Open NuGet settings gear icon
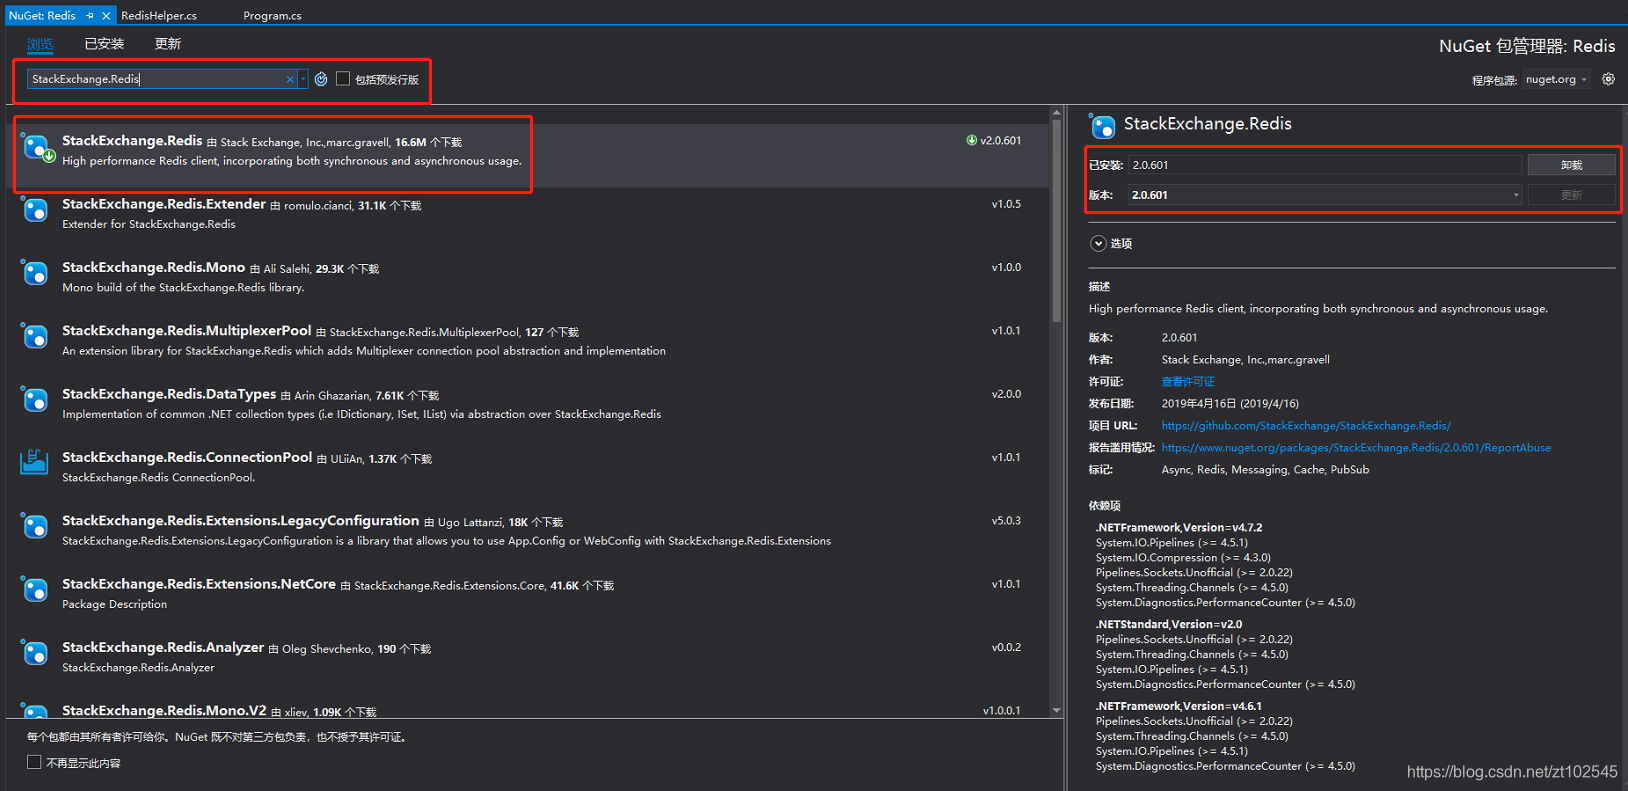 point(1608,79)
